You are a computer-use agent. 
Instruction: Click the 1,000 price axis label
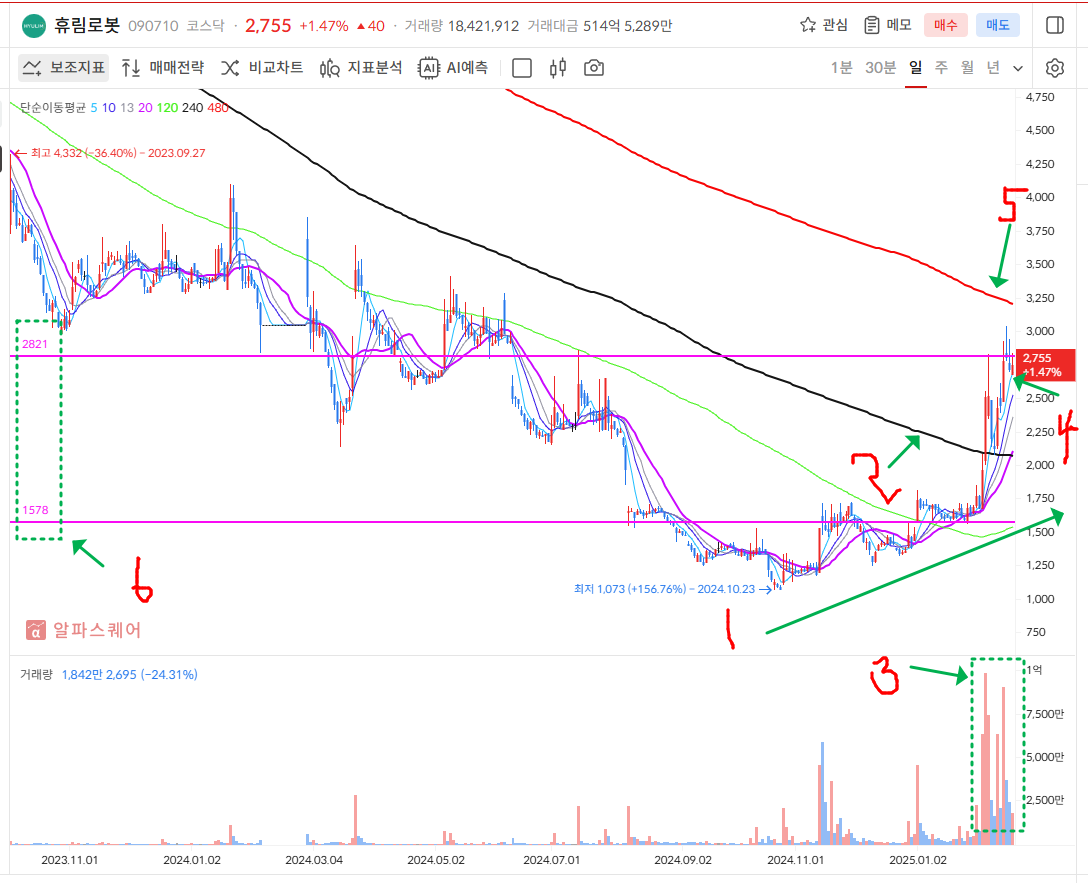pyautogui.click(x=1040, y=599)
